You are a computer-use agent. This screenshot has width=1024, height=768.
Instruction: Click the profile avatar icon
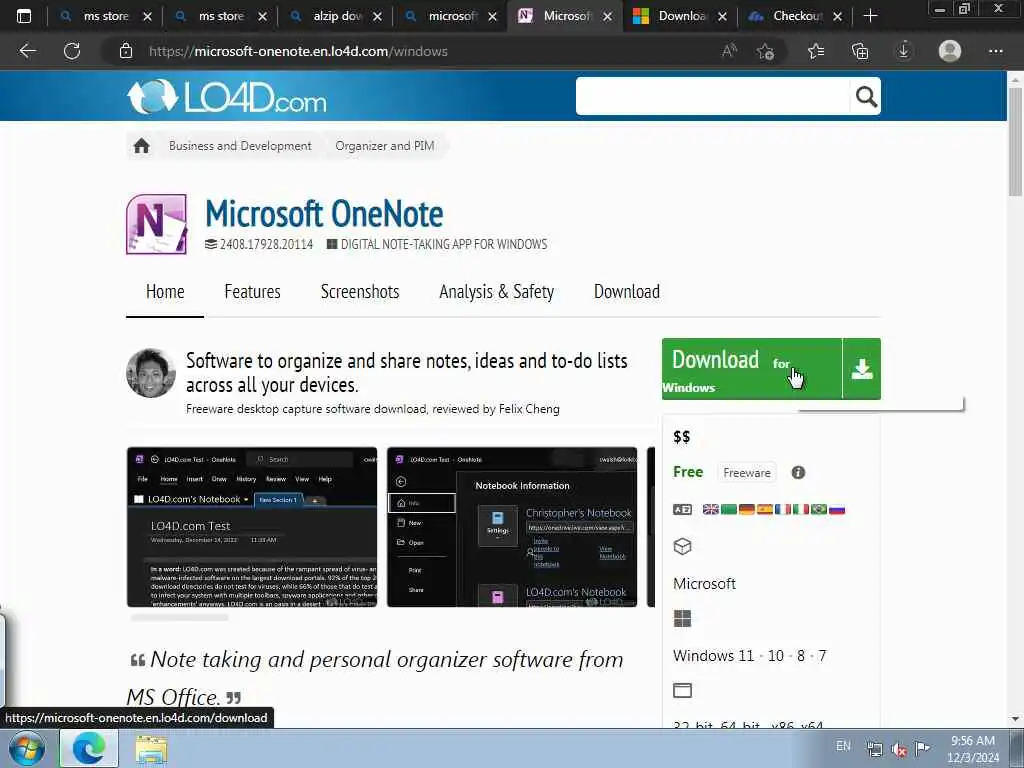[950, 51]
